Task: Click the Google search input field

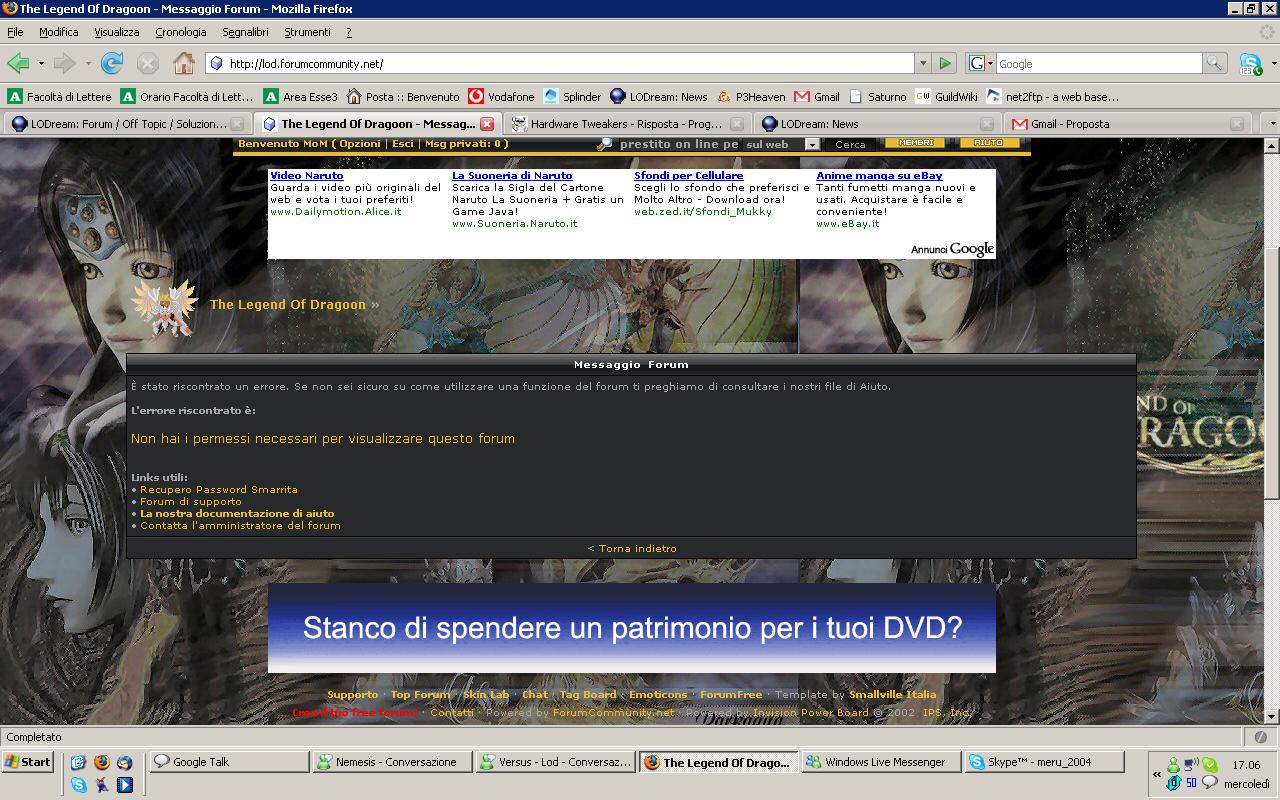Action: pos(1098,63)
